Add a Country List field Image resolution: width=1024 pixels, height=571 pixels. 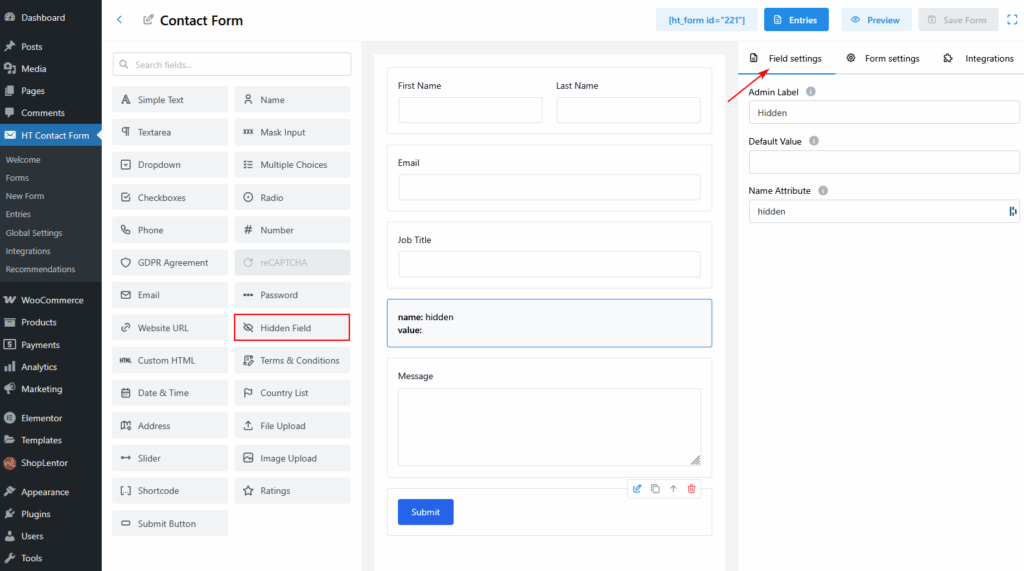[x=292, y=393]
